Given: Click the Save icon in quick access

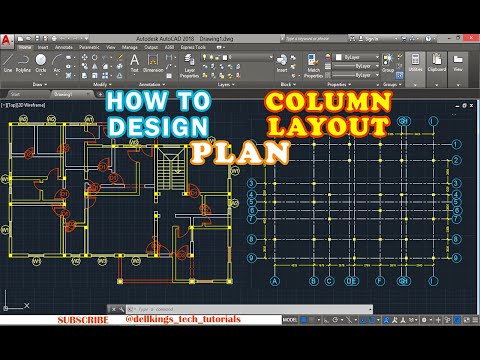Looking at the screenshot, I should [x=37, y=39].
